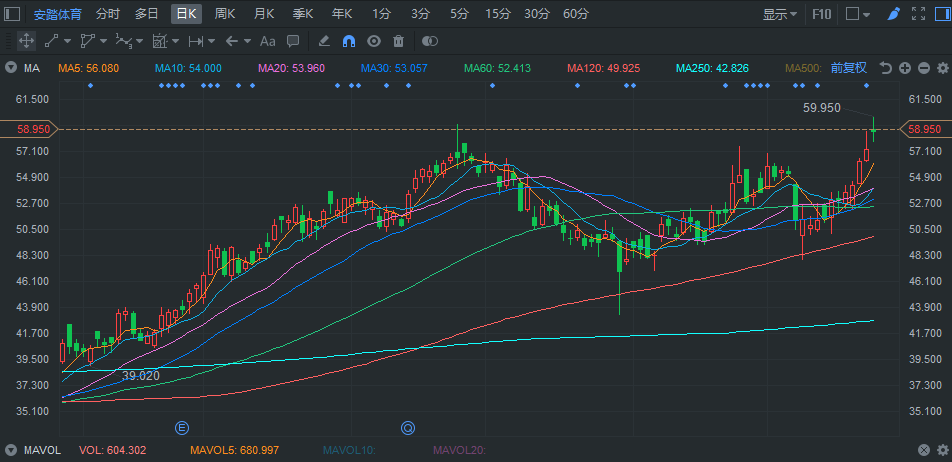
Task: Click the MA5: 56.080 value label
Action: (x=89, y=68)
